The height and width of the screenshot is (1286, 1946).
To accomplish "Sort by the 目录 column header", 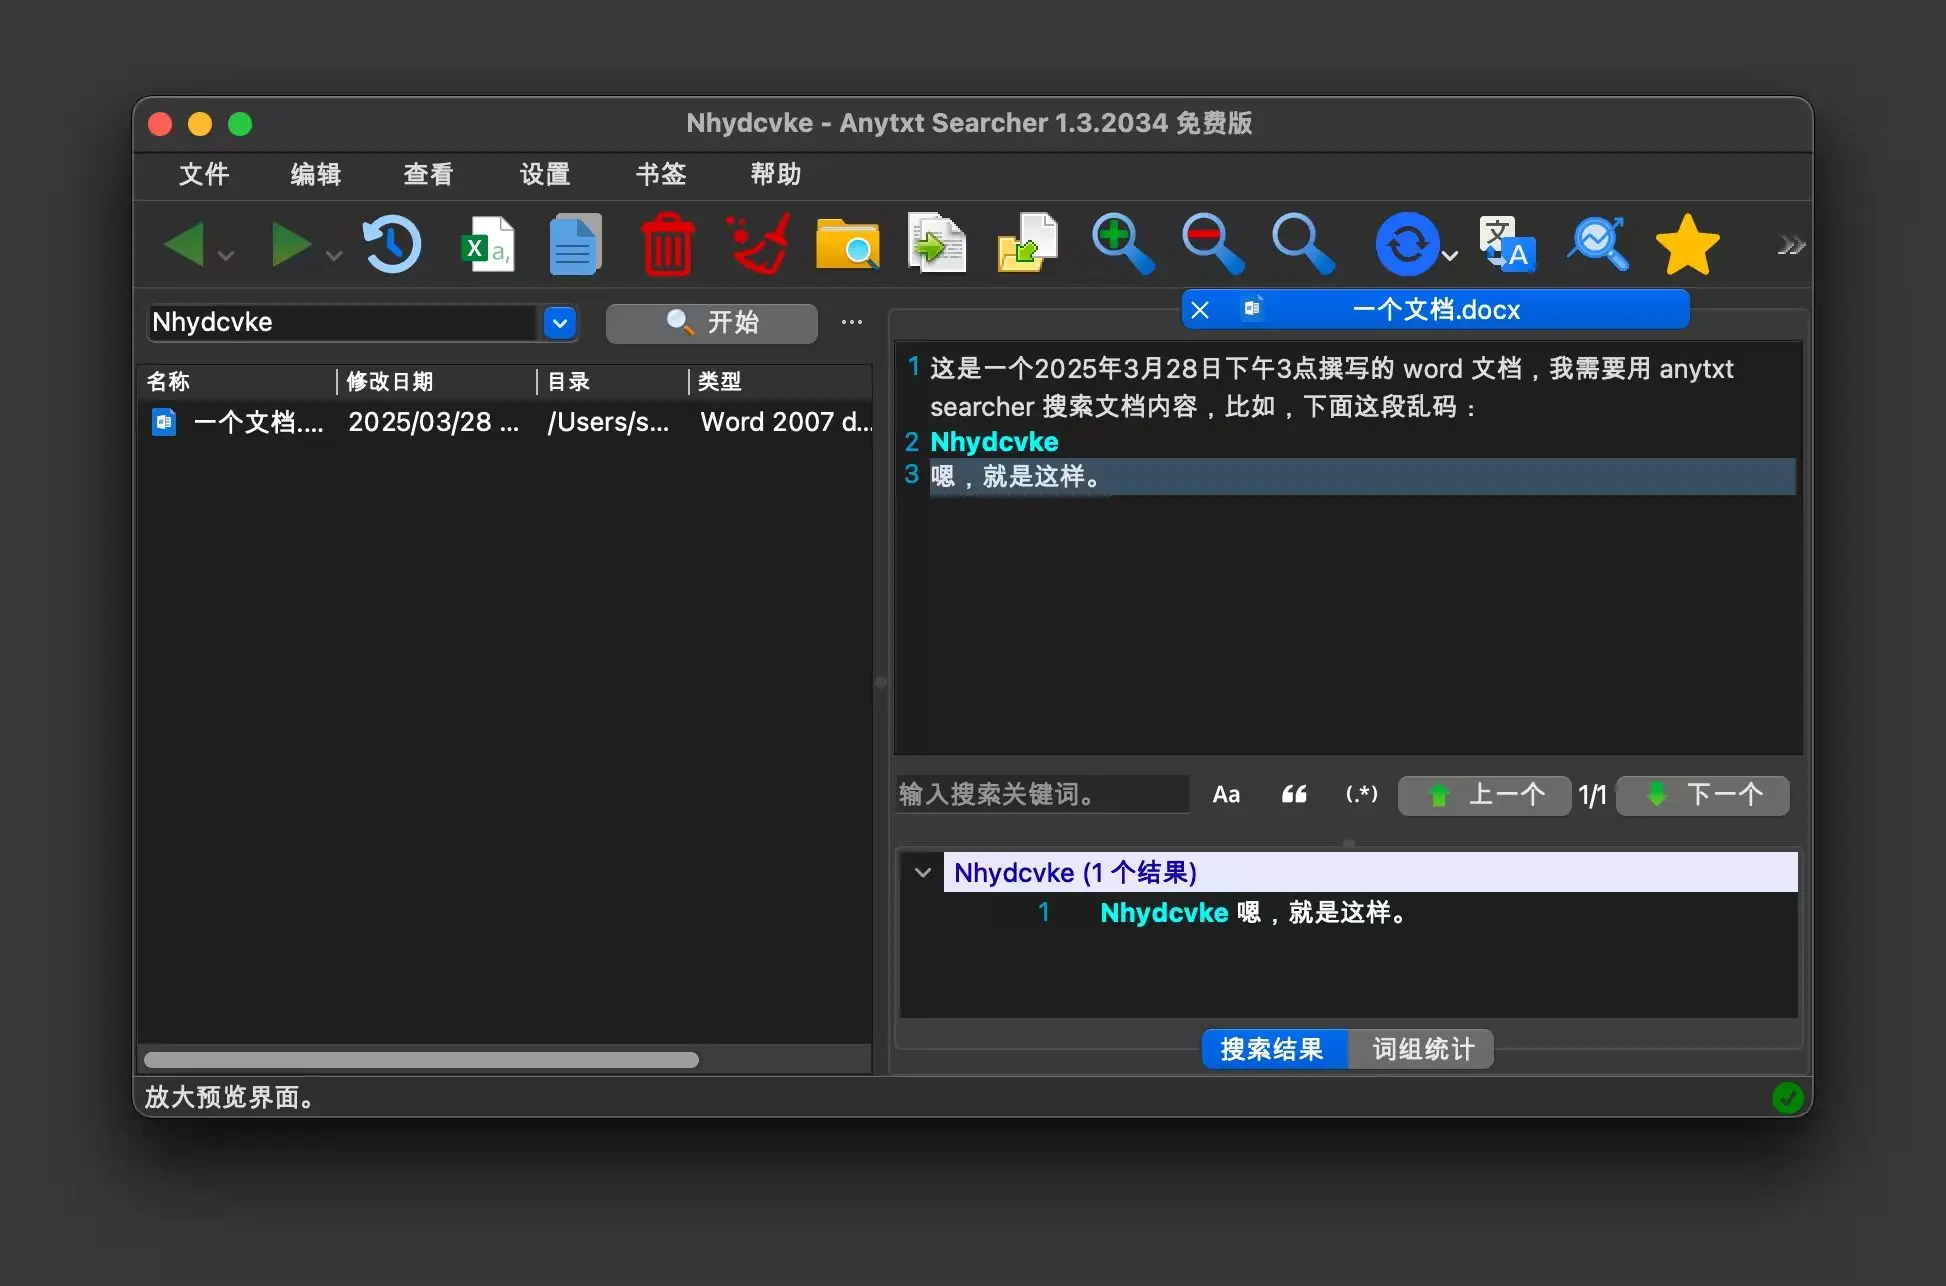I will tap(613, 382).
